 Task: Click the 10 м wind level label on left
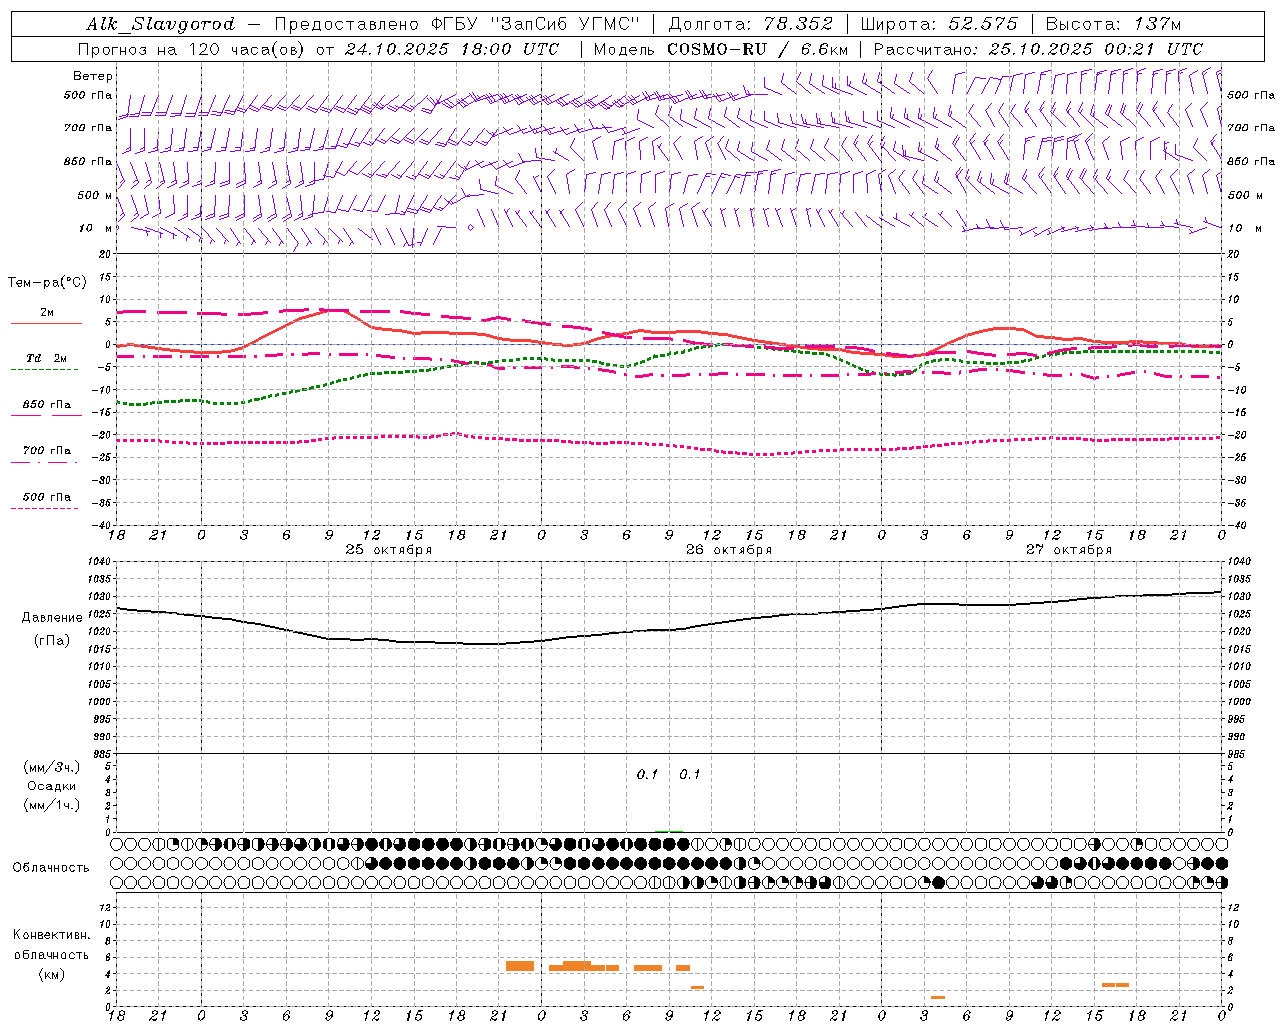(x=96, y=228)
